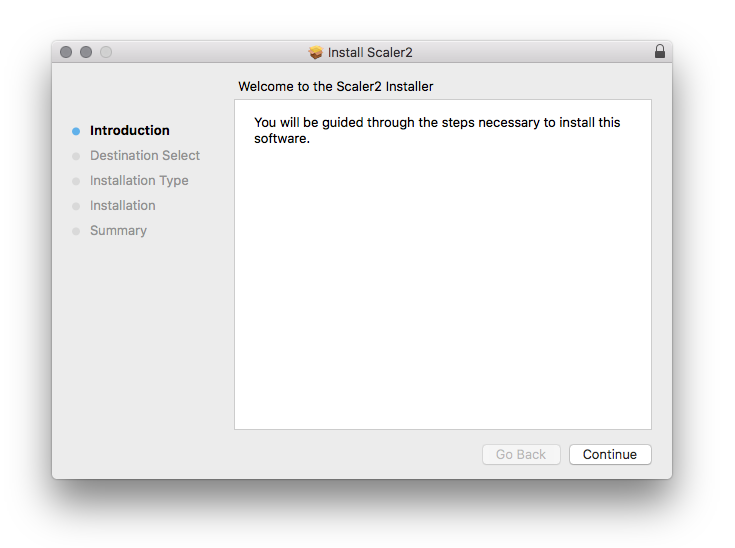Click the disabled zoom window button
Screen dimensions: 735x548
pyautogui.click(x=106, y=52)
